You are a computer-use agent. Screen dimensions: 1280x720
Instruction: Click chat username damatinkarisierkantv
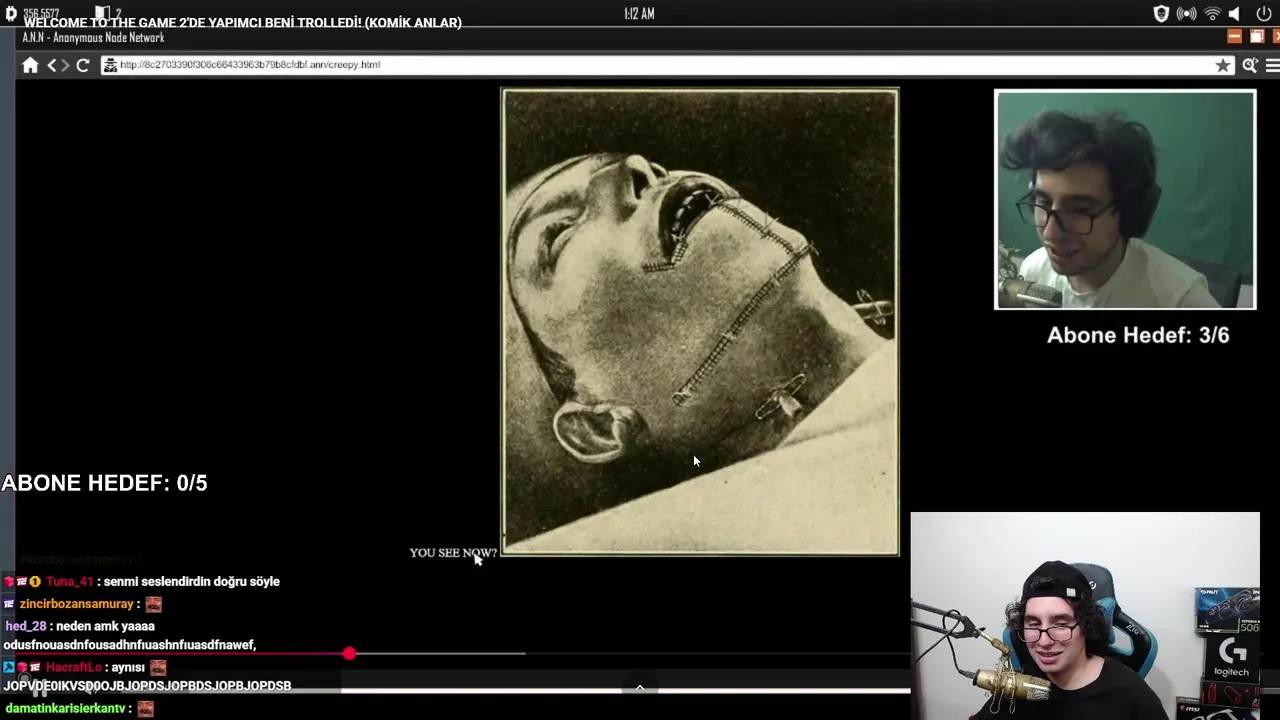65,708
